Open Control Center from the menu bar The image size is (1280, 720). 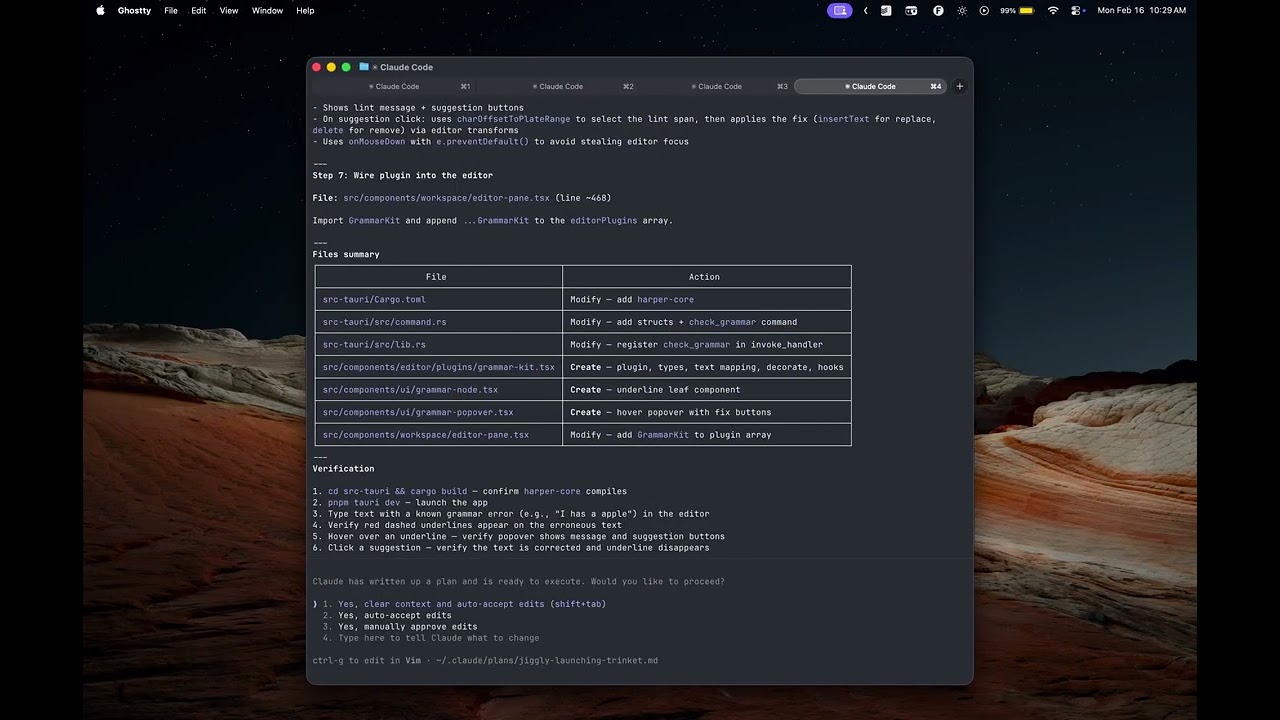coord(1078,10)
